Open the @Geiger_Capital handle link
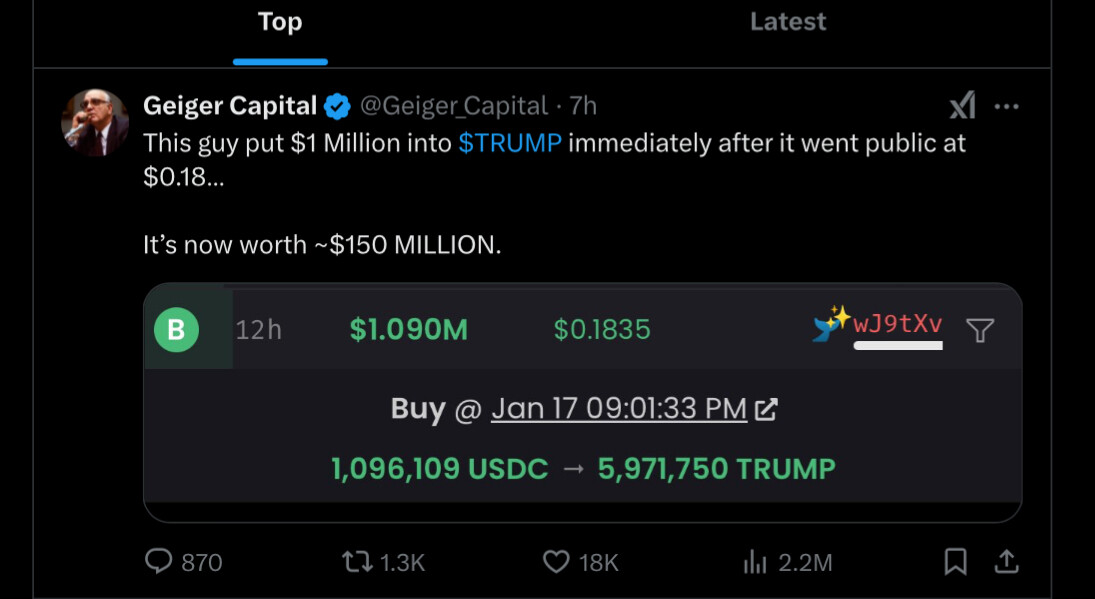Viewport: 1095px width, 599px height. pyautogui.click(x=453, y=105)
